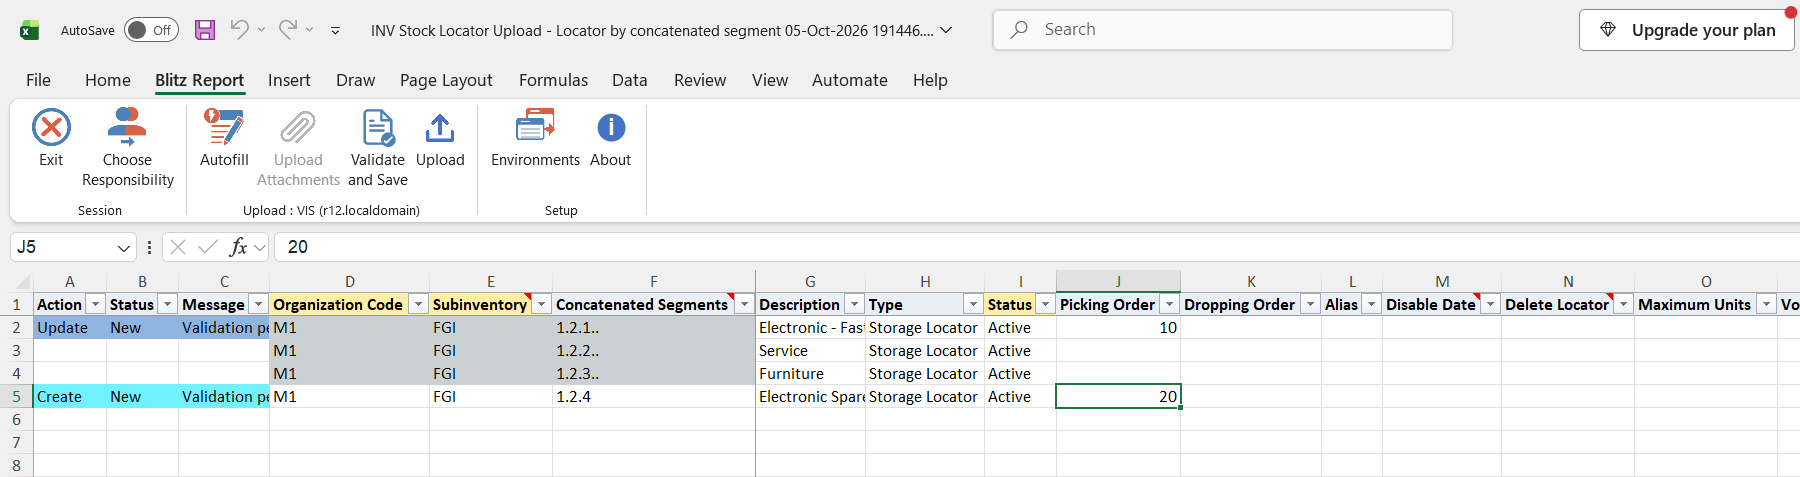Screen dimensions: 1800x477
Task: Open Environments setup
Action: pos(535,138)
